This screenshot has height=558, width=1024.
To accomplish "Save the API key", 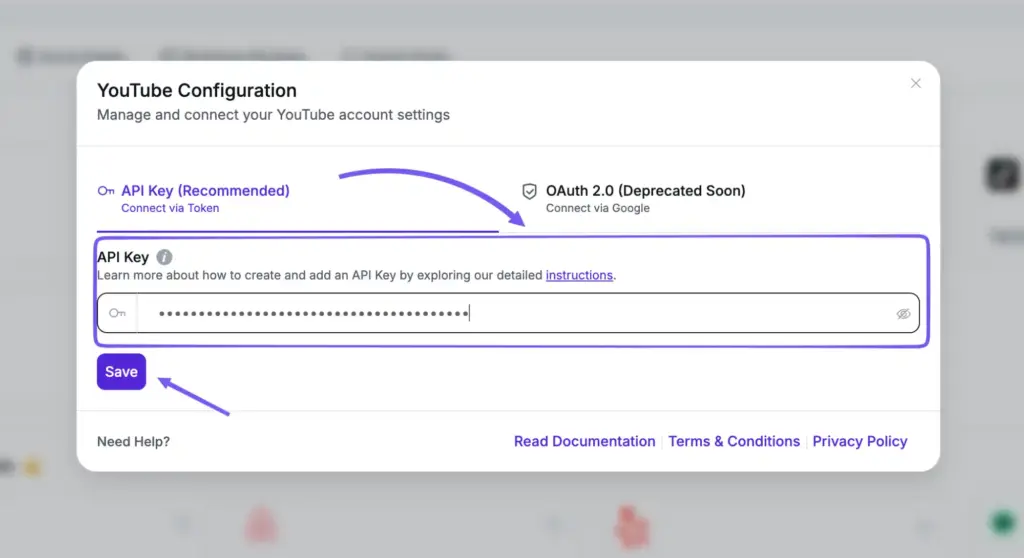I will (x=121, y=371).
